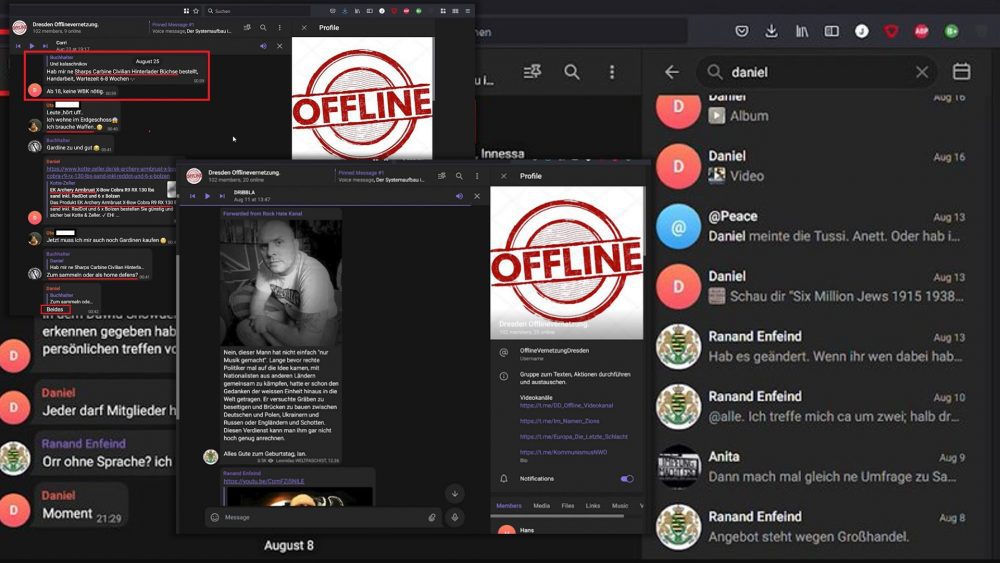Open chat search magnifier left of daniel panel
The height and width of the screenshot is (563, 1000).
(571, 72)
